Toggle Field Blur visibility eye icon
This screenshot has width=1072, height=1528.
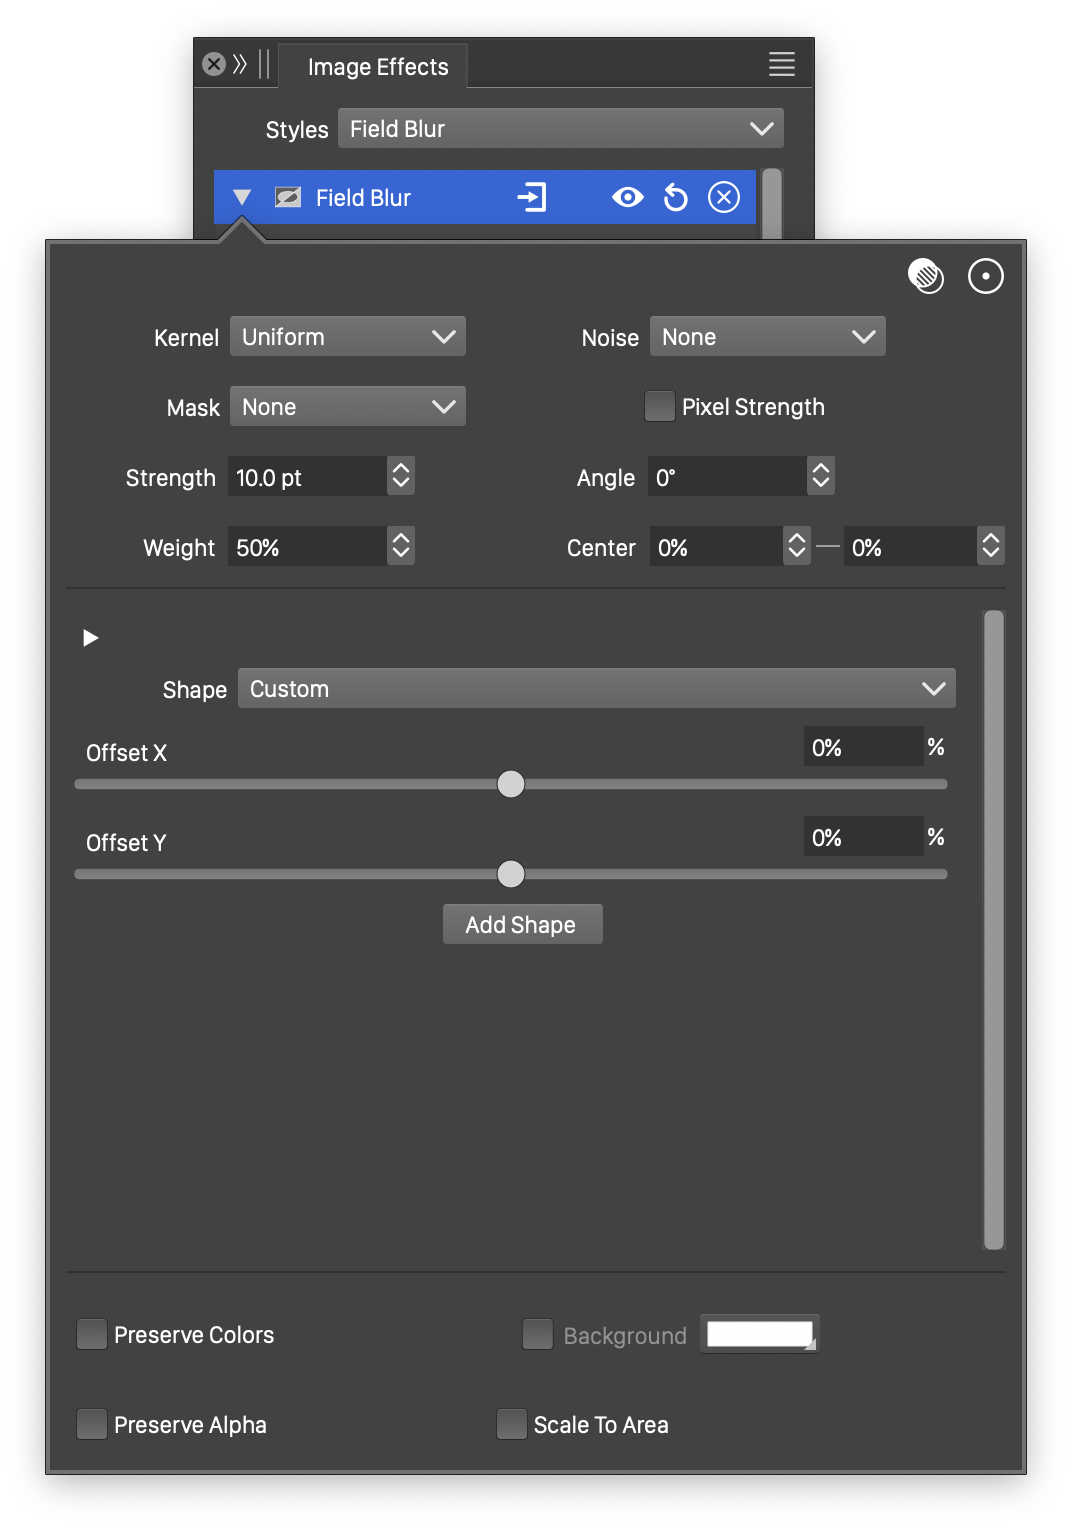(x=628, y=197)
